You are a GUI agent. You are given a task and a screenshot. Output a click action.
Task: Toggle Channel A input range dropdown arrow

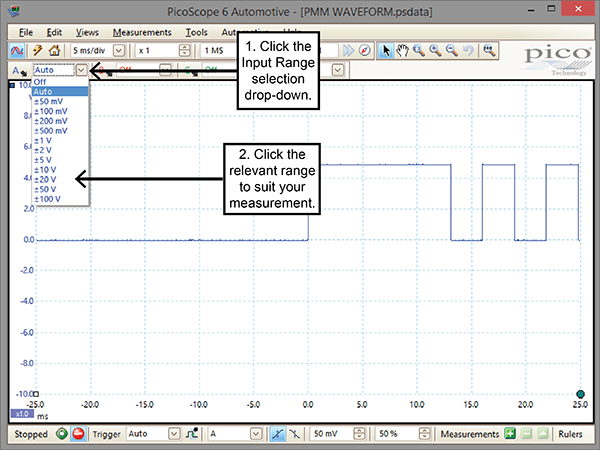(81, 70)
